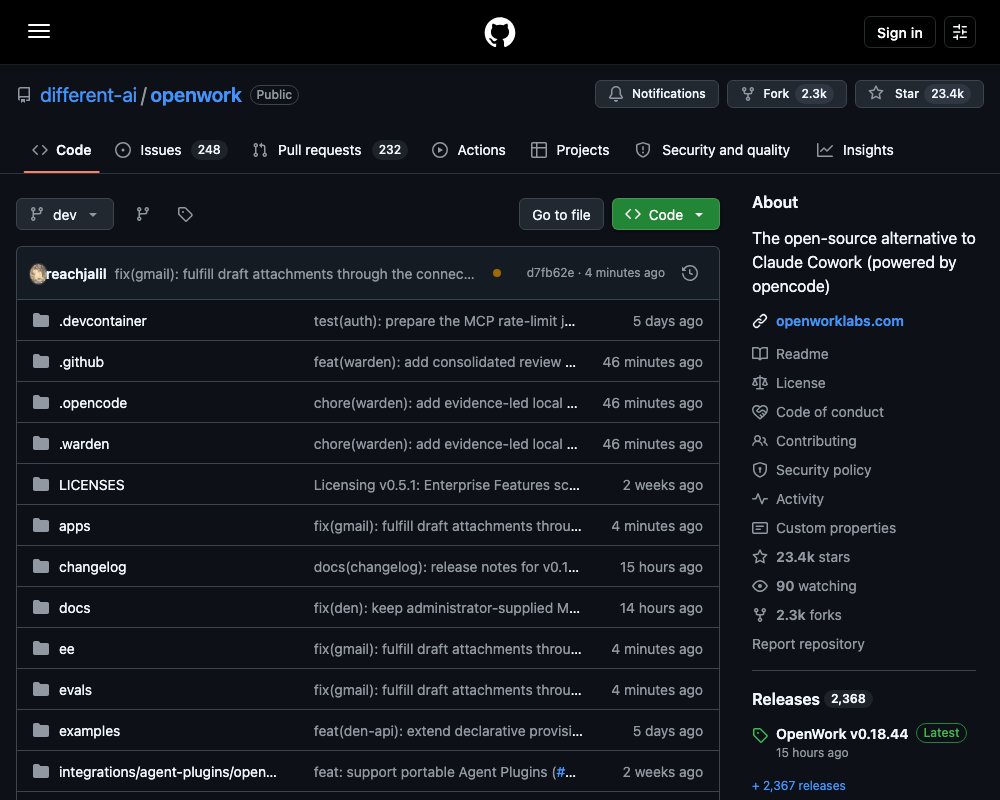Go to the GitHub home logo
This screenshot has height=800, width=1000.
point(499,32)
